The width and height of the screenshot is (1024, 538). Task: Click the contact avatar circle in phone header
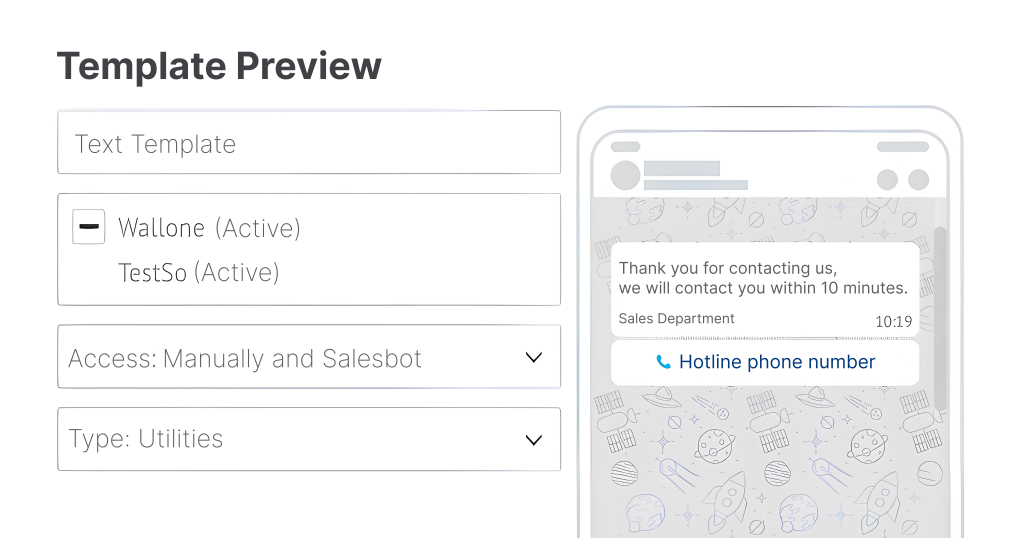pyautogui.click(x=625, y=176)
